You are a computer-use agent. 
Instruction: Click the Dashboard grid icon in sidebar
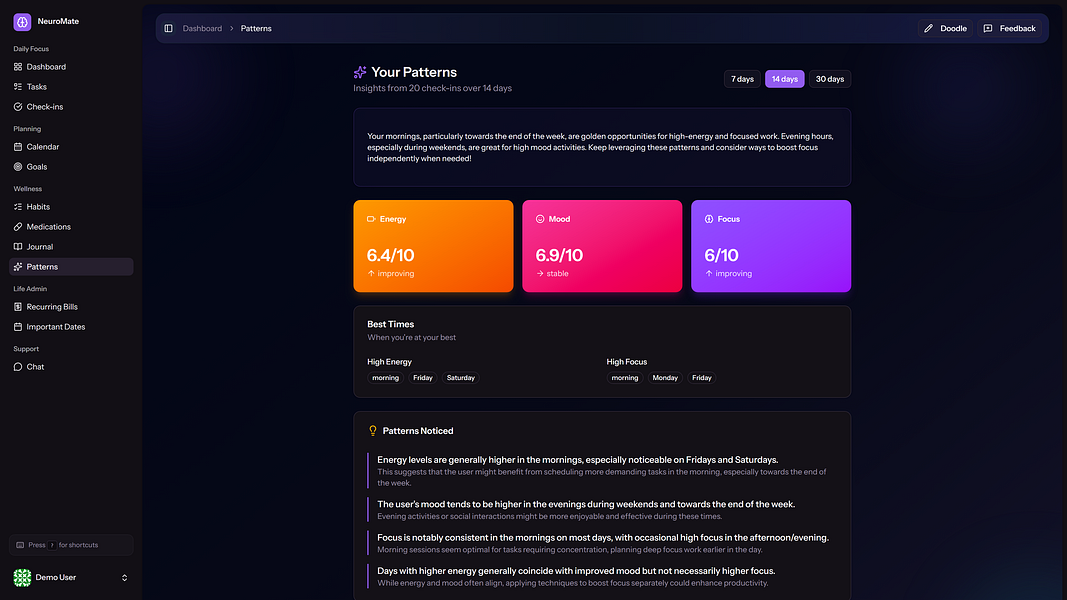pyautogui.click(x=18, y=67)
